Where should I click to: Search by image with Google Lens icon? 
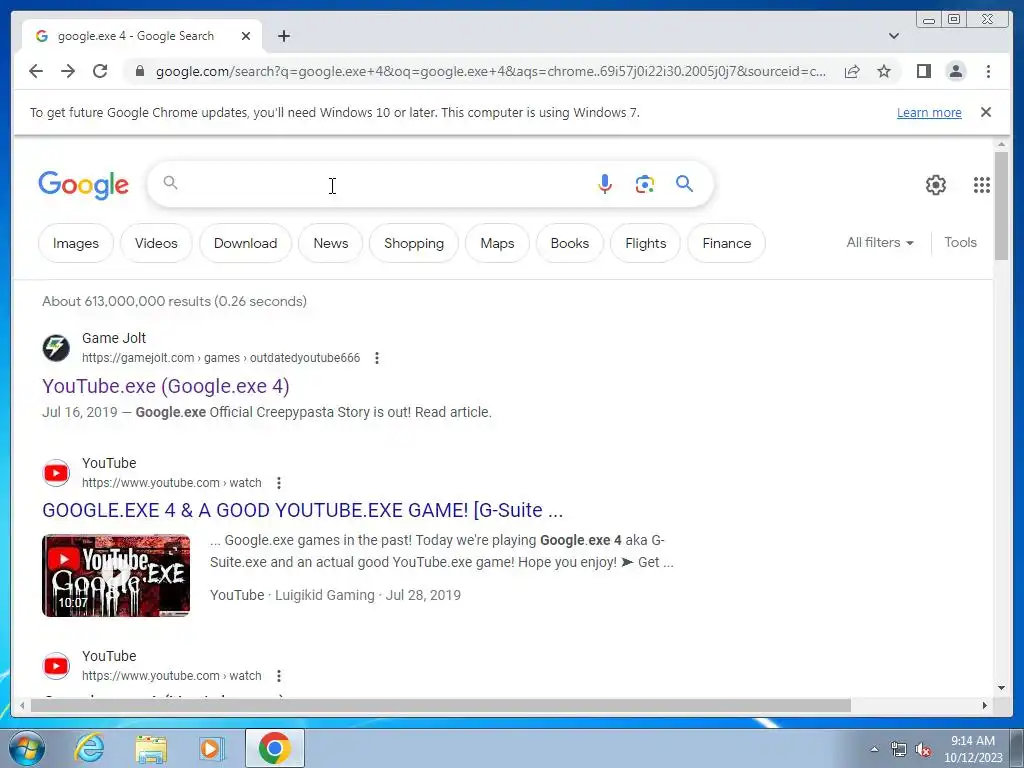(x=645, y=184)
